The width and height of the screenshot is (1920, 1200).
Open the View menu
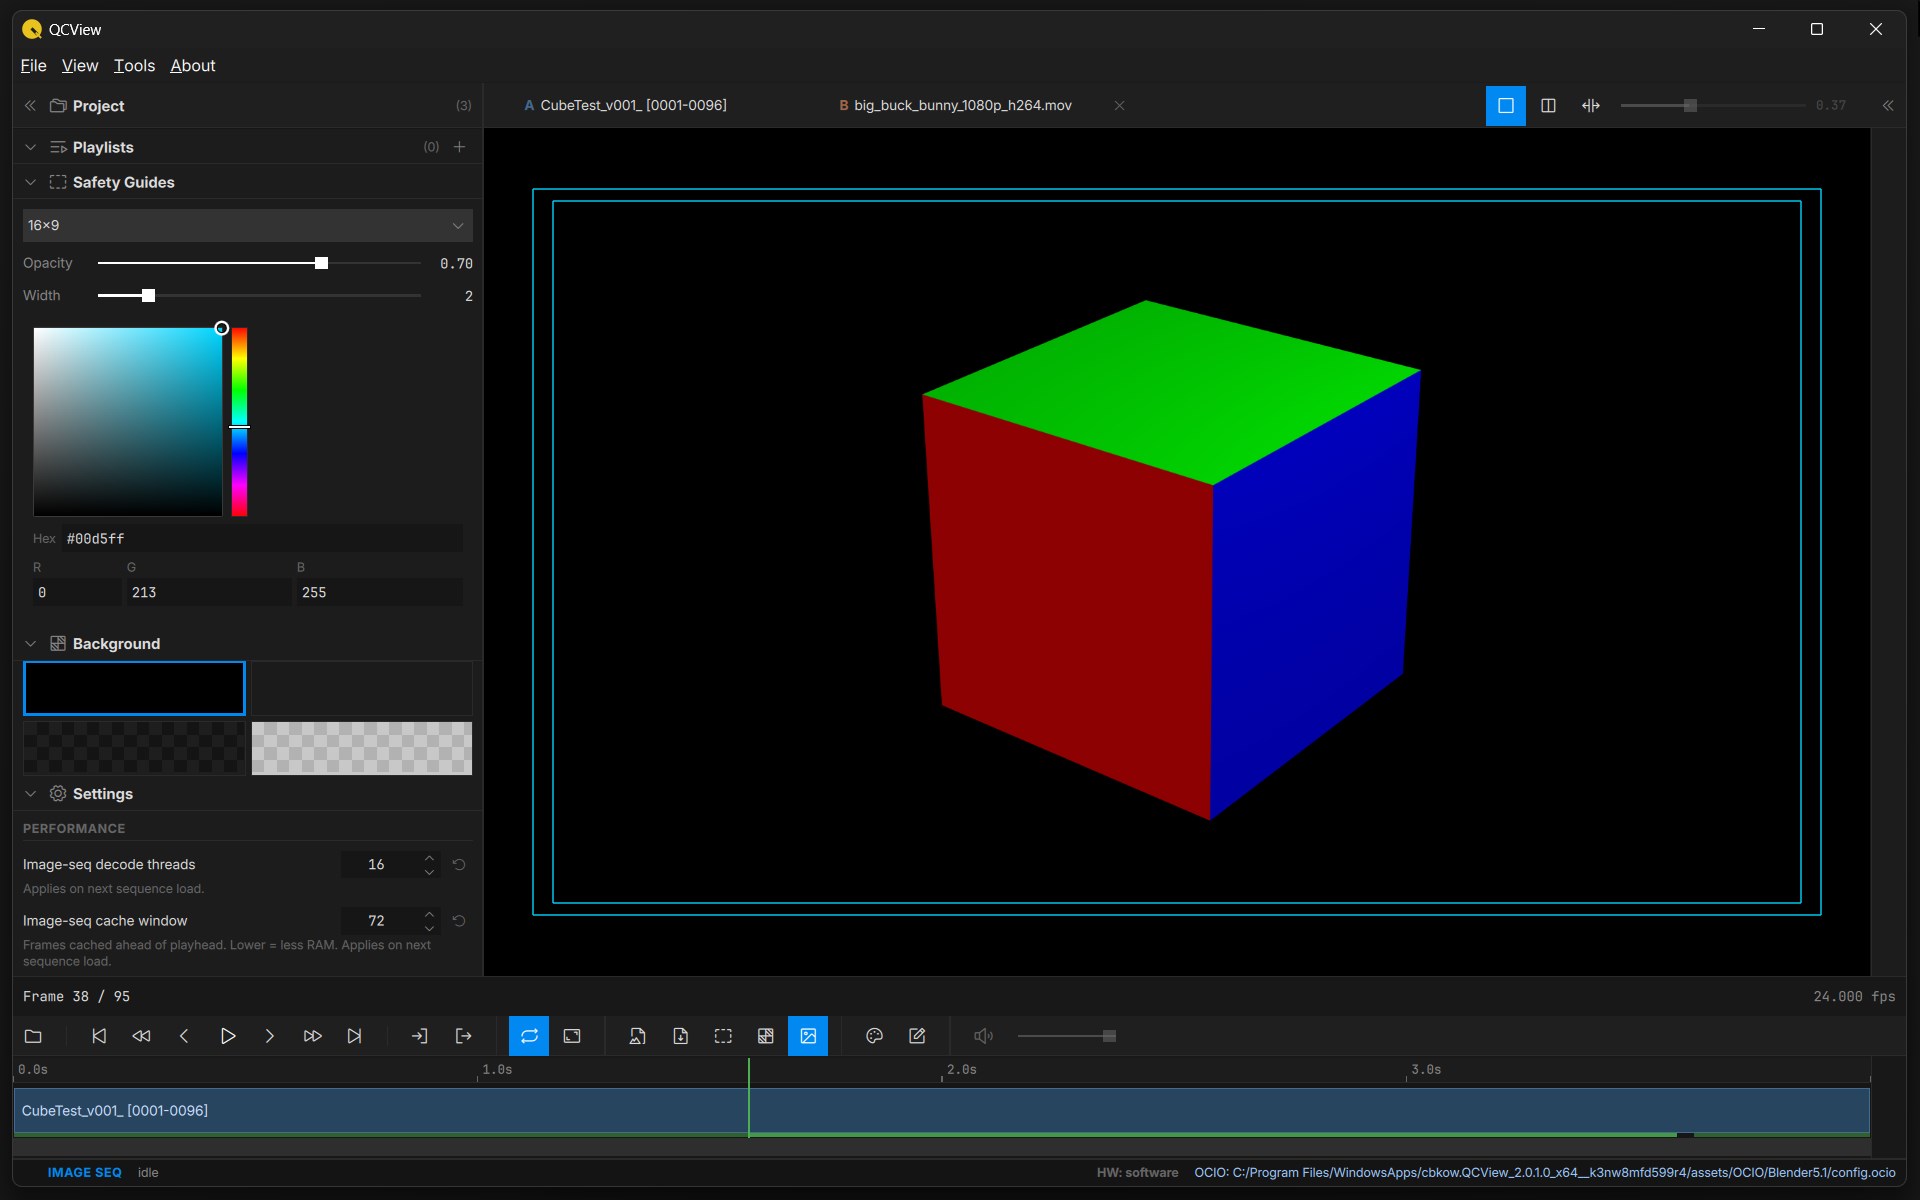coord(80,65)
